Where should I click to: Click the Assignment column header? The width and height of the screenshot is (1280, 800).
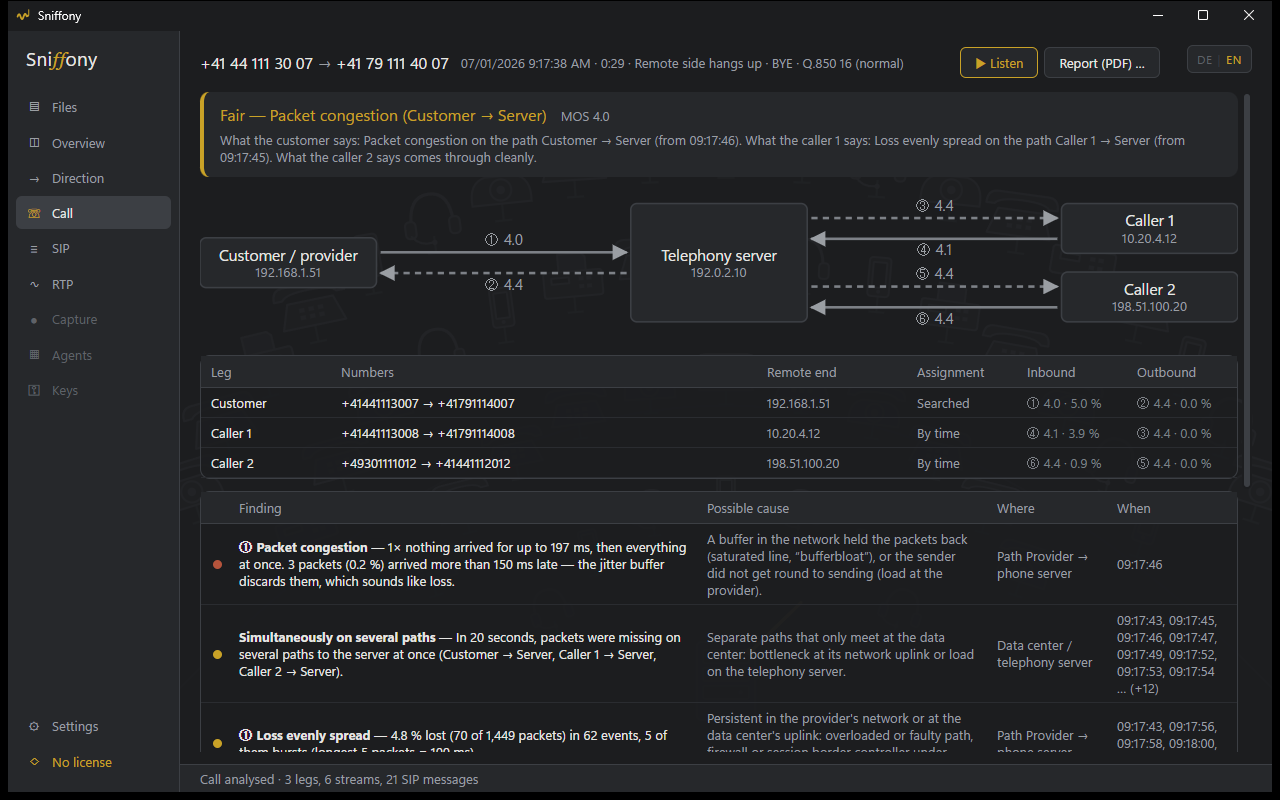950,373
